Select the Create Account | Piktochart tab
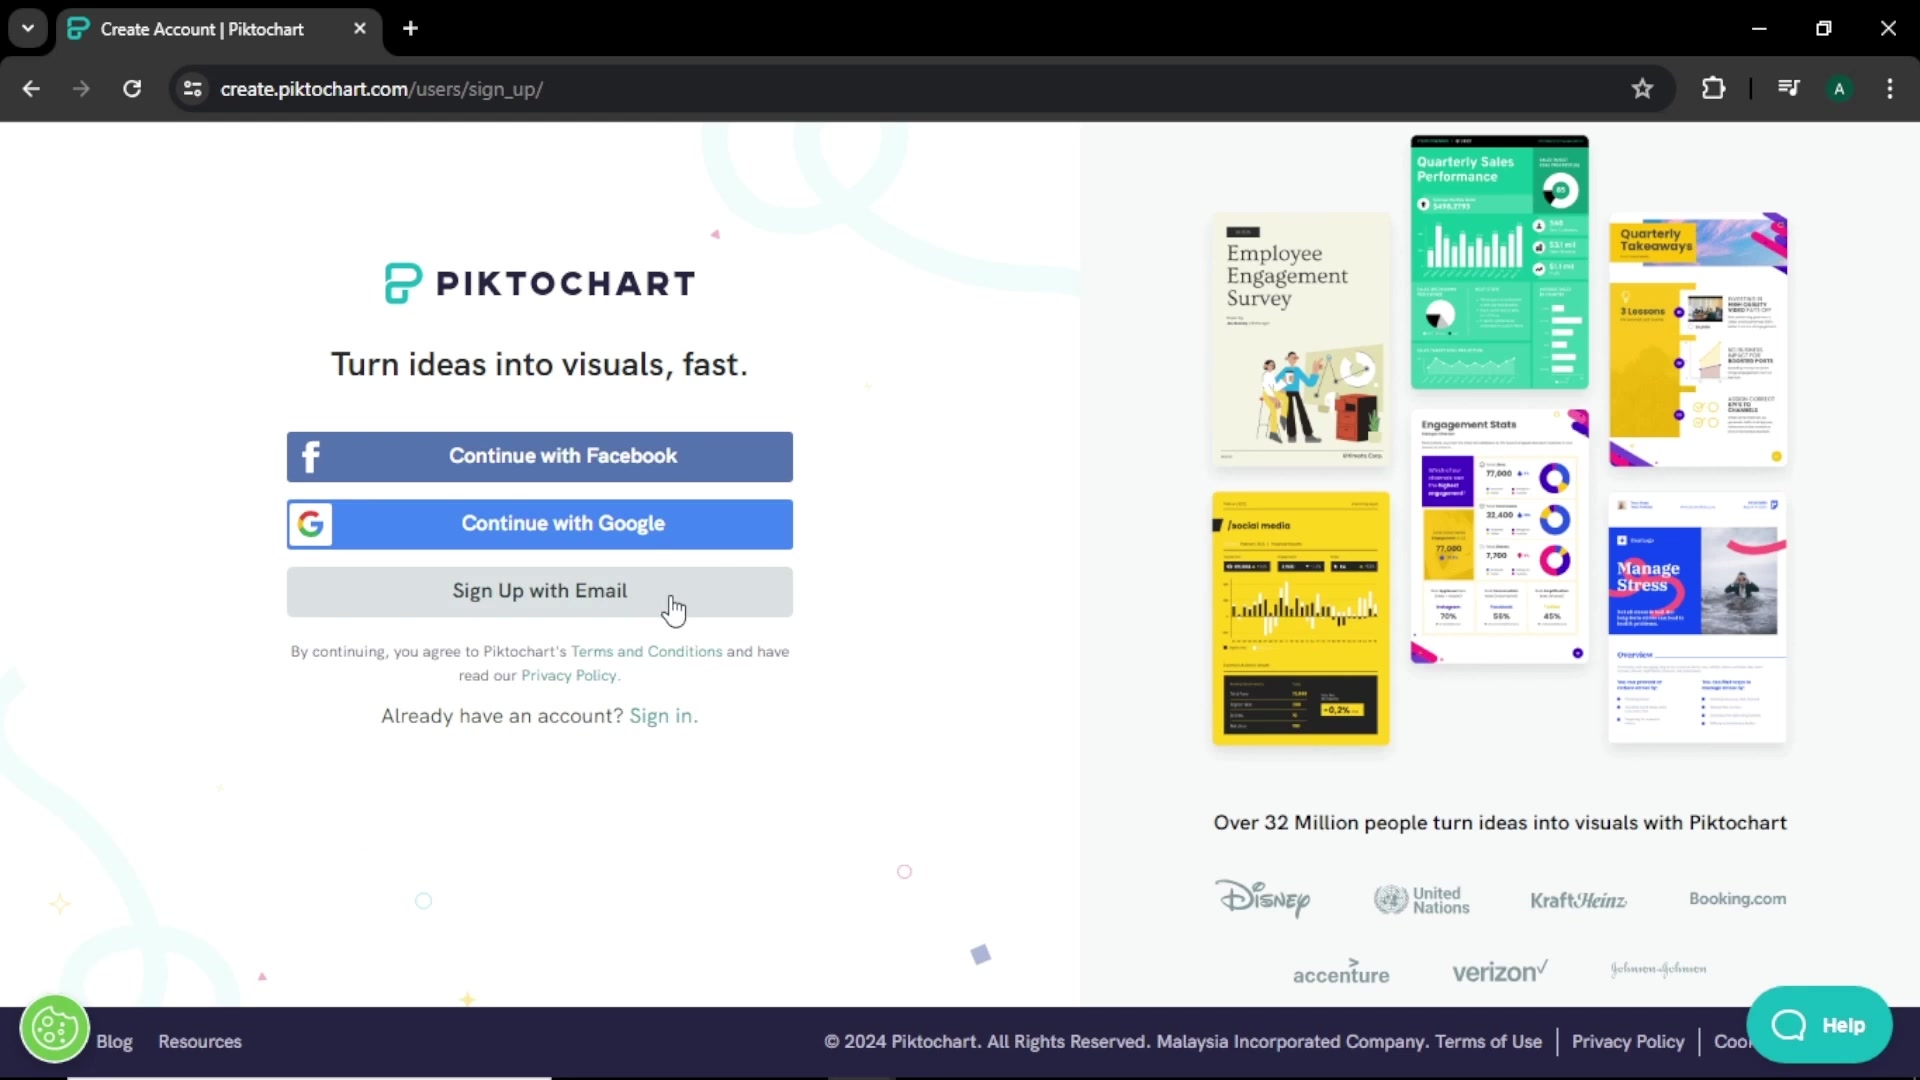The width and height of the screenshot is (1920, 1080). pos(218,29)
